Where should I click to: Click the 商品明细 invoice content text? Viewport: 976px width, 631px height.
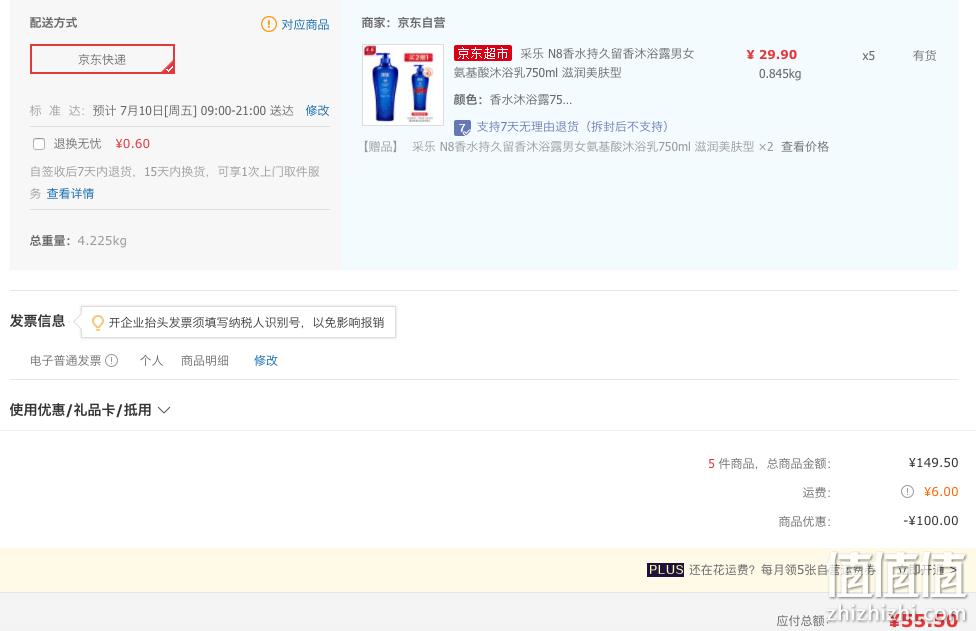click(x=205, y=360)
